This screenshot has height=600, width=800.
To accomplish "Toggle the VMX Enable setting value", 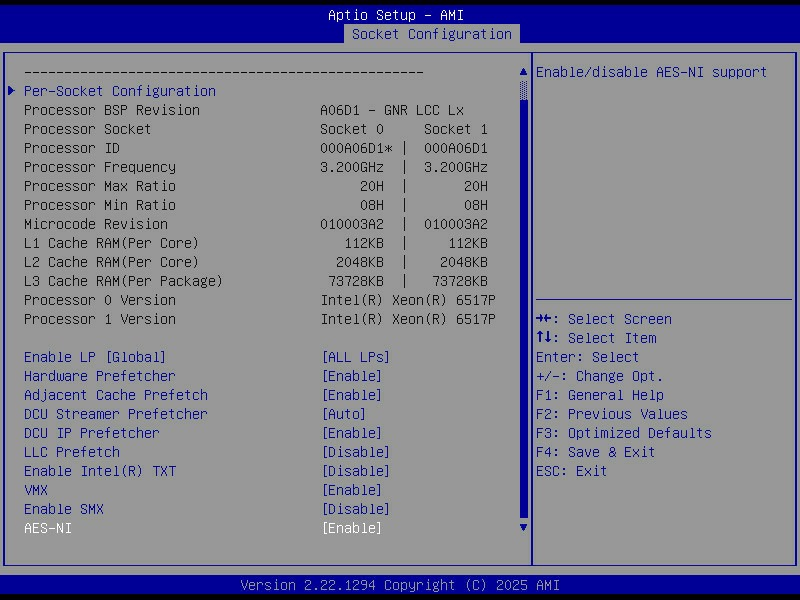I will coord(351,490).
